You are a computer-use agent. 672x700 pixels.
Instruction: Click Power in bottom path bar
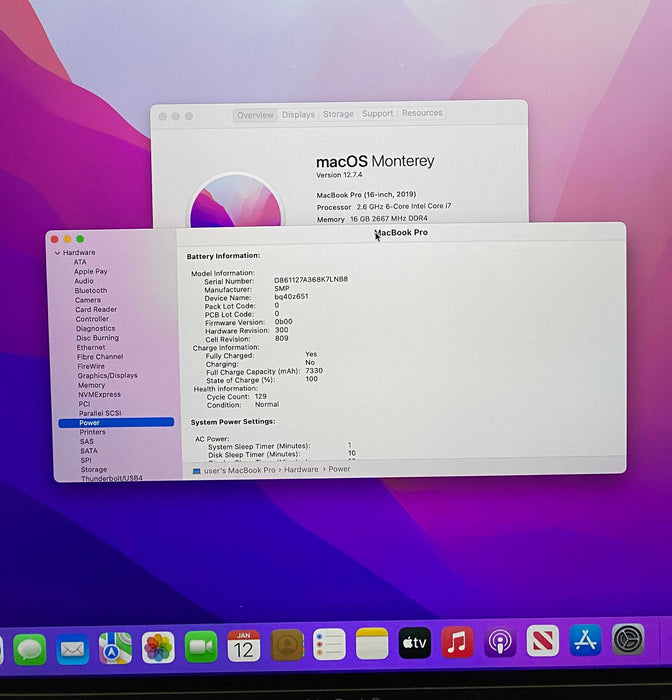[x=339, y=469]
